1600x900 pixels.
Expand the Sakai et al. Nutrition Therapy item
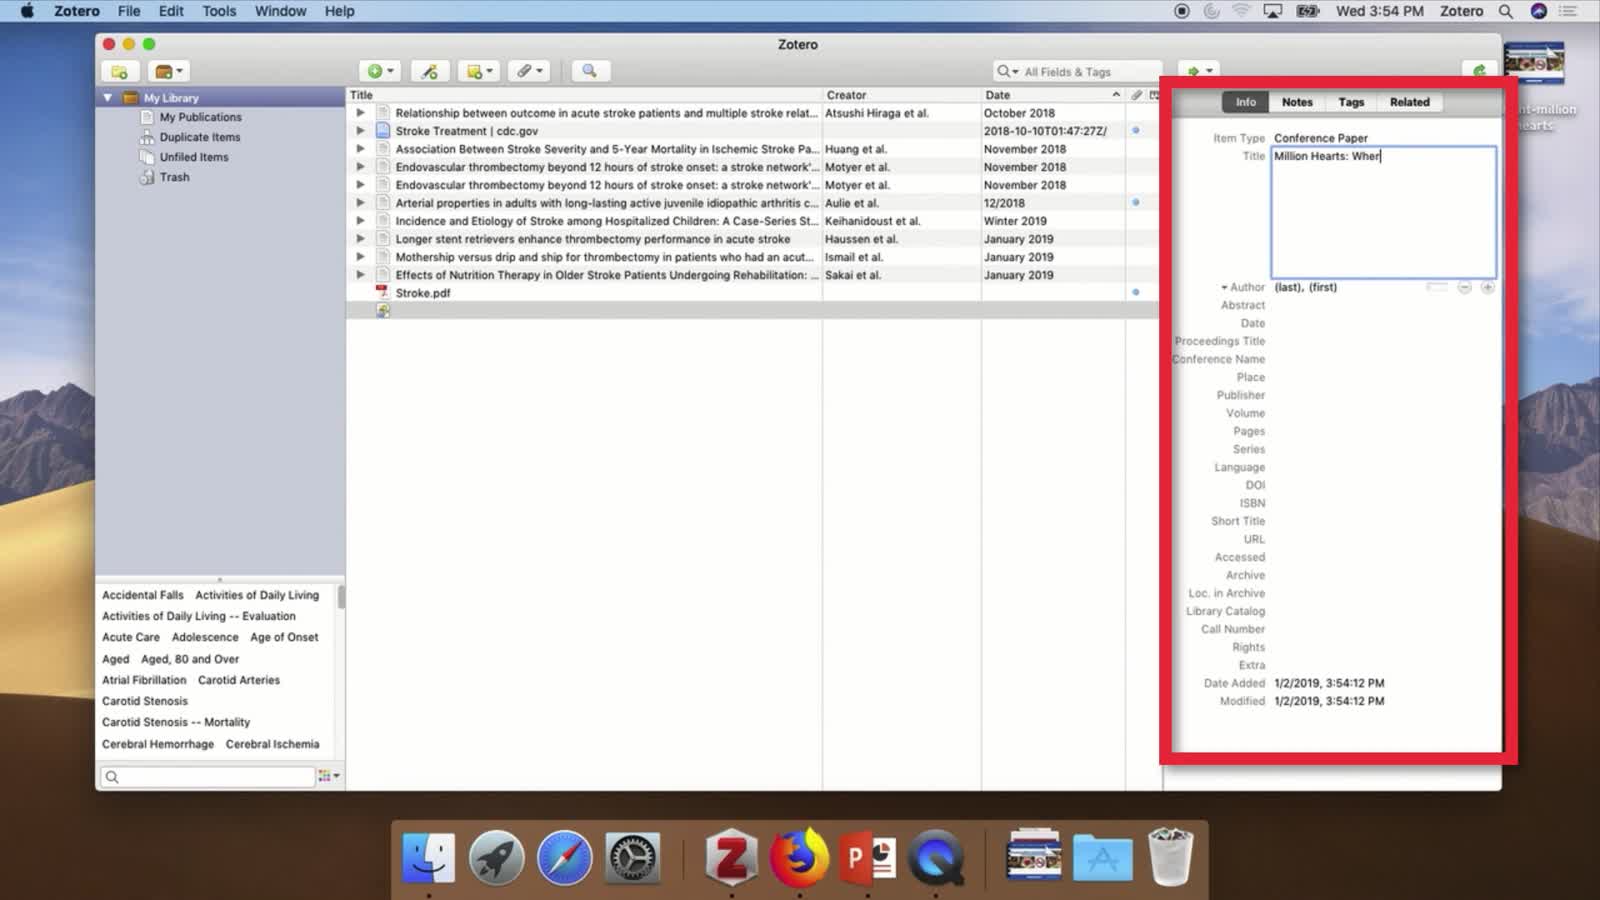[360, 275]
